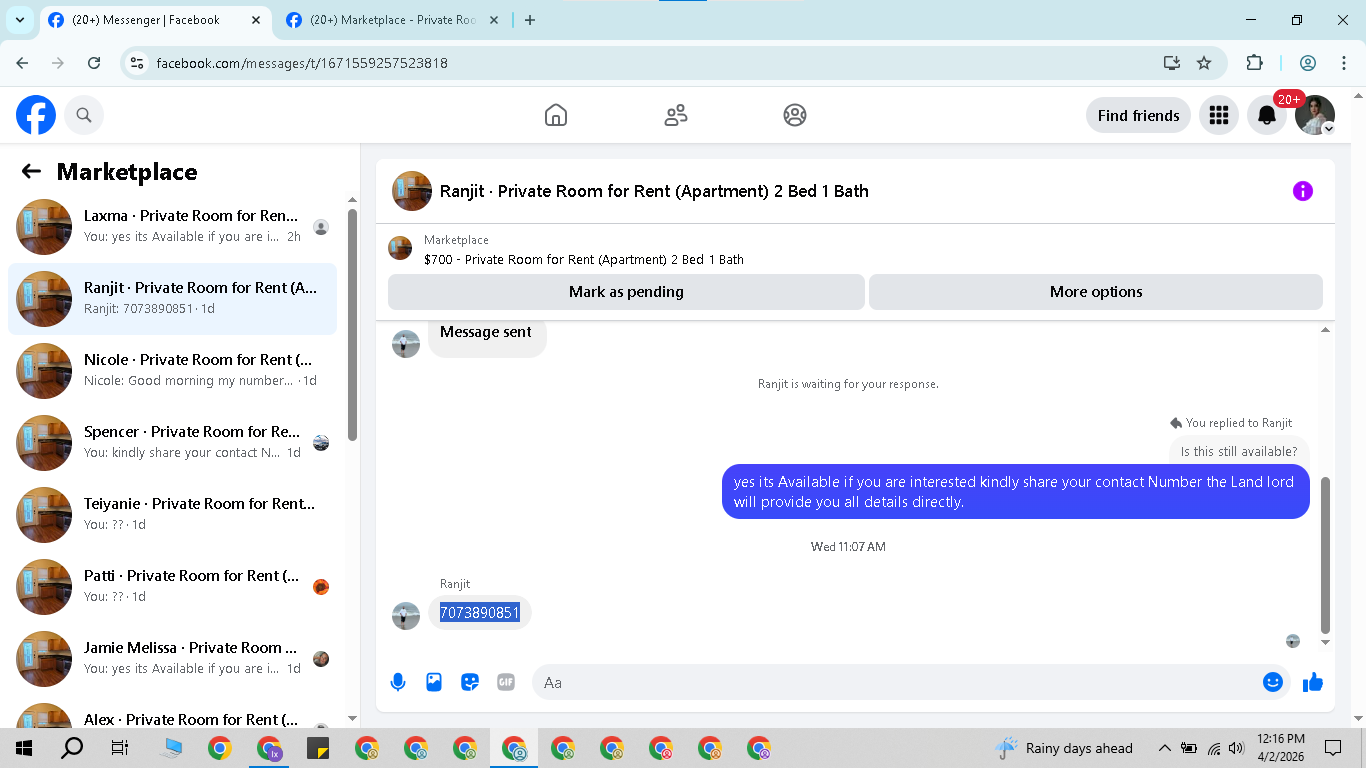The height and width of the screenshot is (768, 1366).
Task: Click the Facebook logo icon
Action: coord(36,115)
